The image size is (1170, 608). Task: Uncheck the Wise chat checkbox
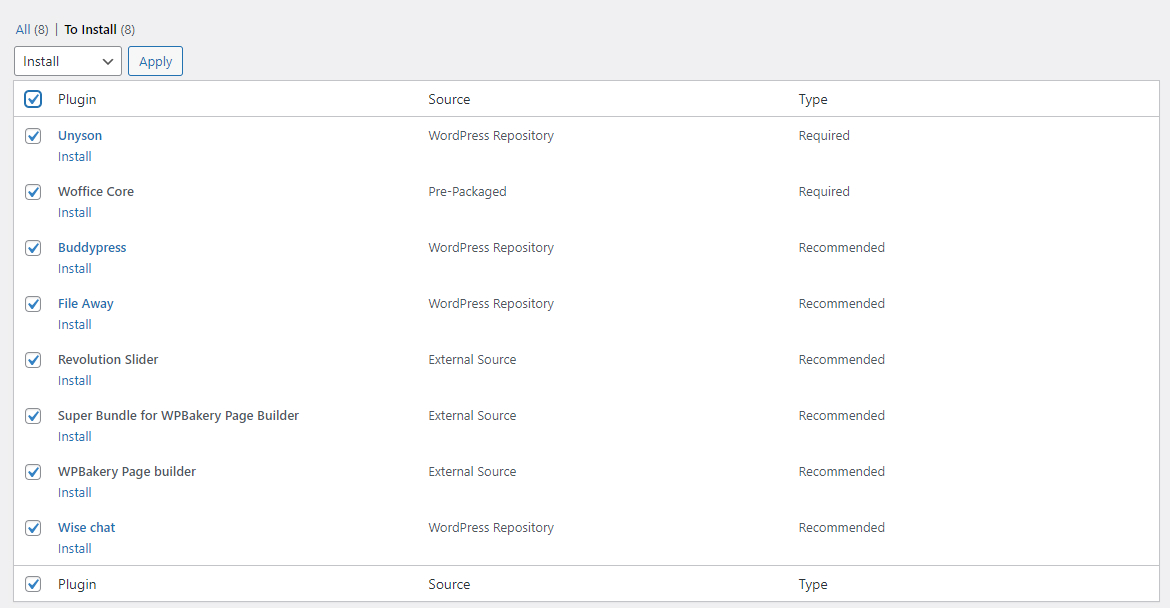pyautogui.click(x=33, y=528)
